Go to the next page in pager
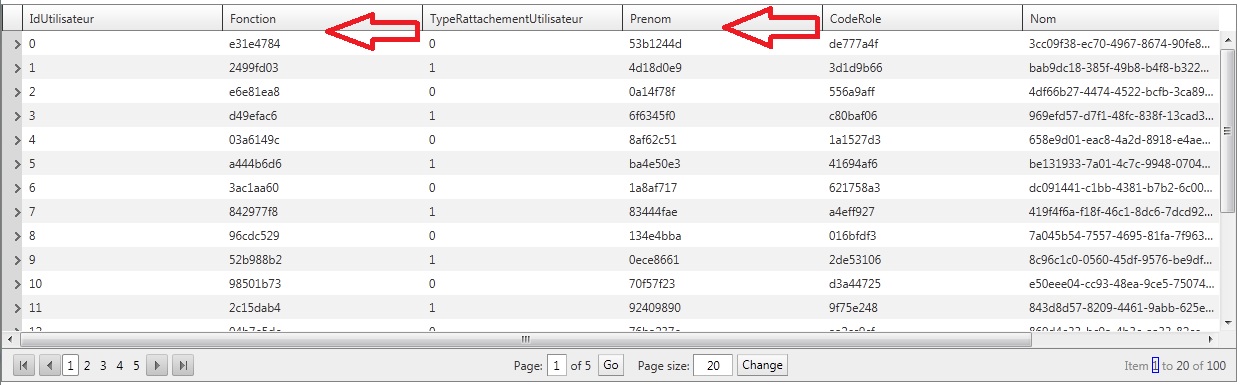Image resolution: width=1240 pixels, height=385 pixels. coord(157,366)
